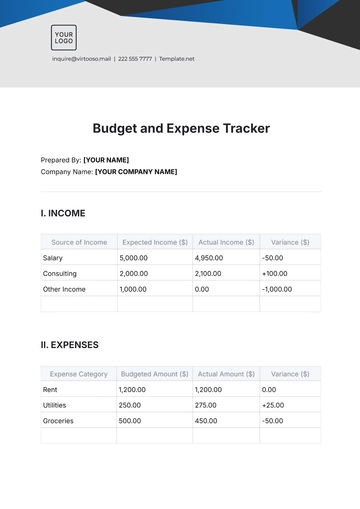Click the Actual Amount ($) column header
The height and width of the screenshot is (509, 360).
click(x=226, y=374)
